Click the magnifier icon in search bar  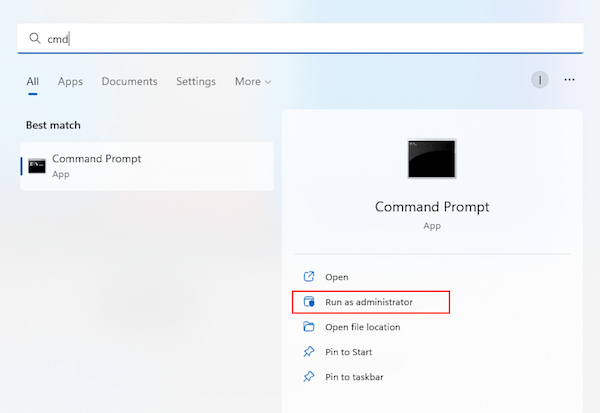pyautogui.click(x=34, y=39)
